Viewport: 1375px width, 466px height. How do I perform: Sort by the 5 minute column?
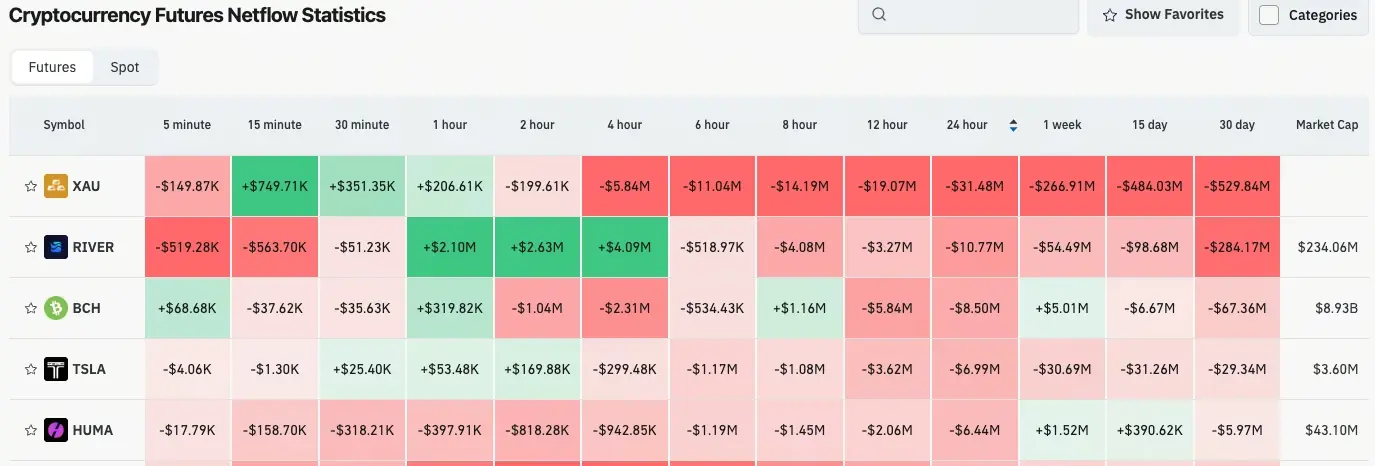pos(187,125)
